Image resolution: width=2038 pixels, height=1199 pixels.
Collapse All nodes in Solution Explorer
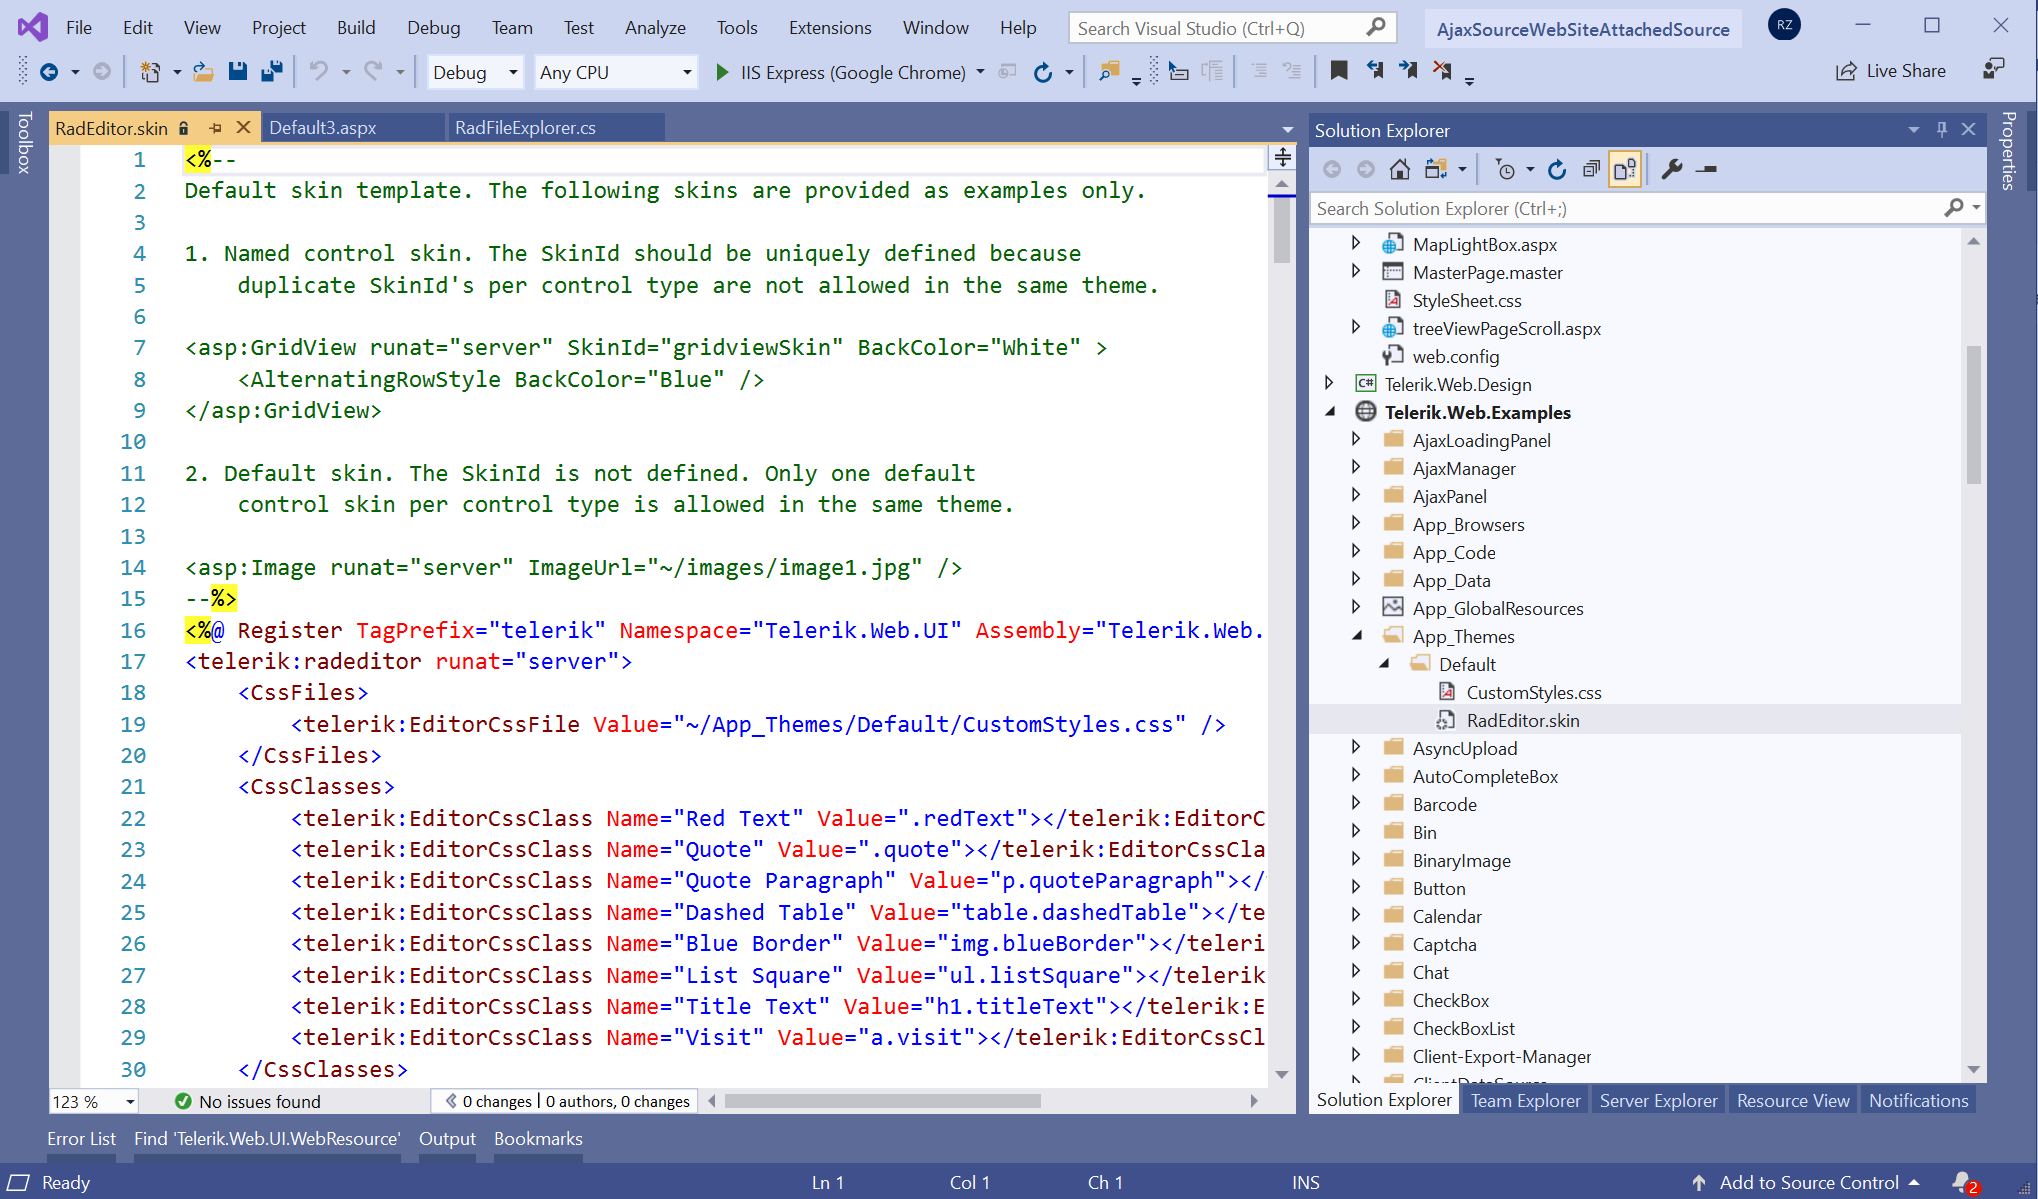(x=1591, y=170)
